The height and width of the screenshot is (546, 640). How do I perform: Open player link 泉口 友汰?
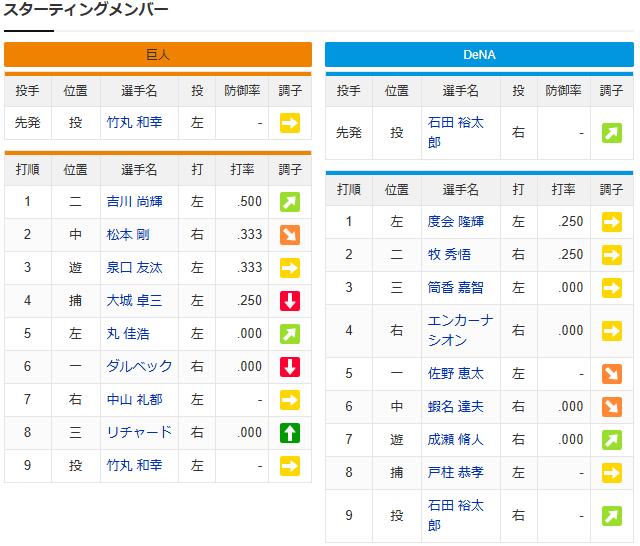pyautogui.click(x=134, y=268)
